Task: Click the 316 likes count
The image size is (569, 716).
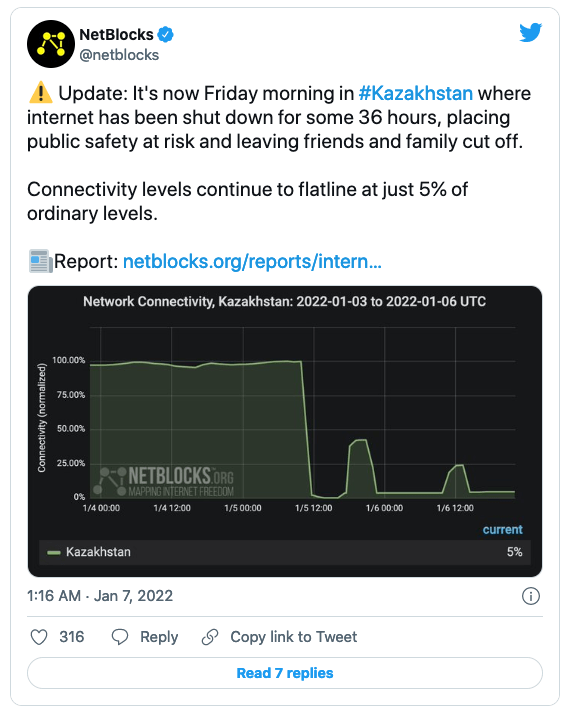Action: tap(72, 637)
